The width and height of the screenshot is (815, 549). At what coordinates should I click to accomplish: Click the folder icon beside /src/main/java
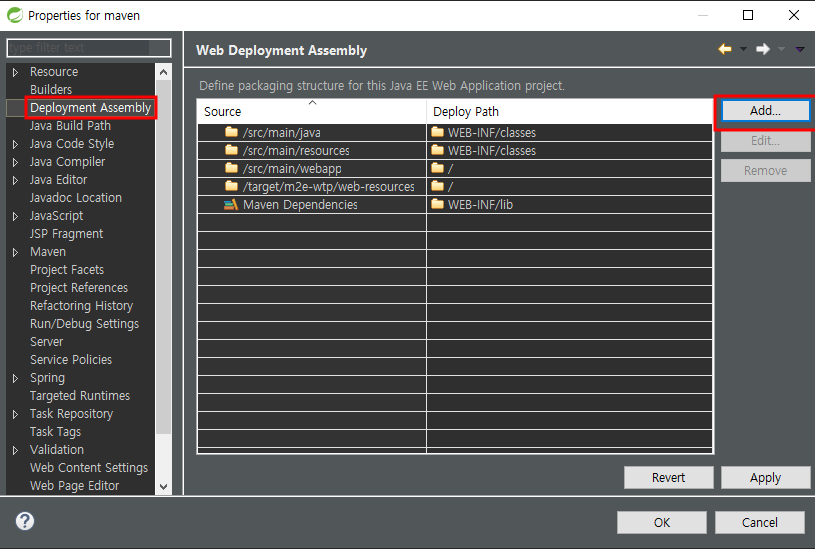[x=231, y=132]
